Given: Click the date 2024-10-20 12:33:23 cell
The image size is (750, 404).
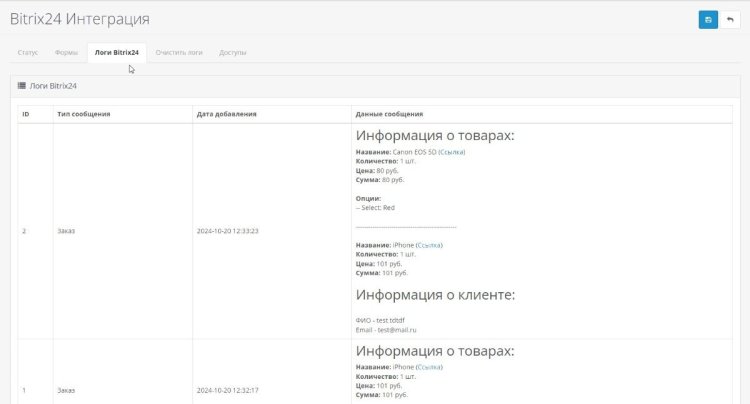Looking at the screenshot, I should click(x=227, y=231).
